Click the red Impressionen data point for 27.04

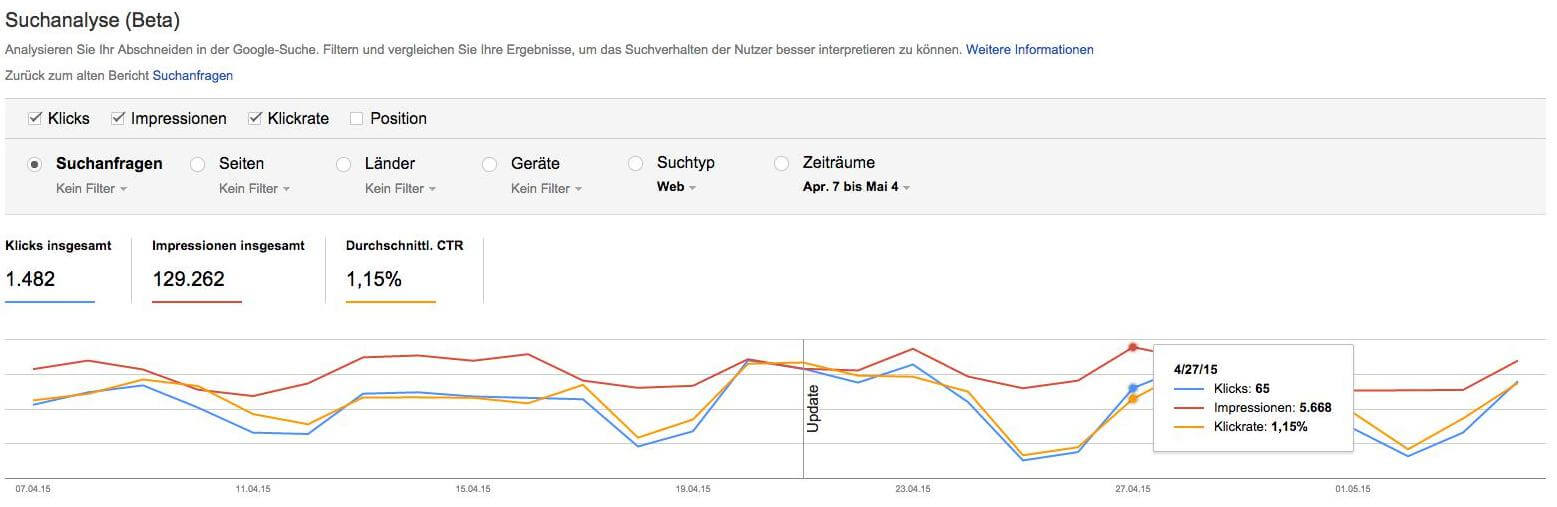(1133, 347)
